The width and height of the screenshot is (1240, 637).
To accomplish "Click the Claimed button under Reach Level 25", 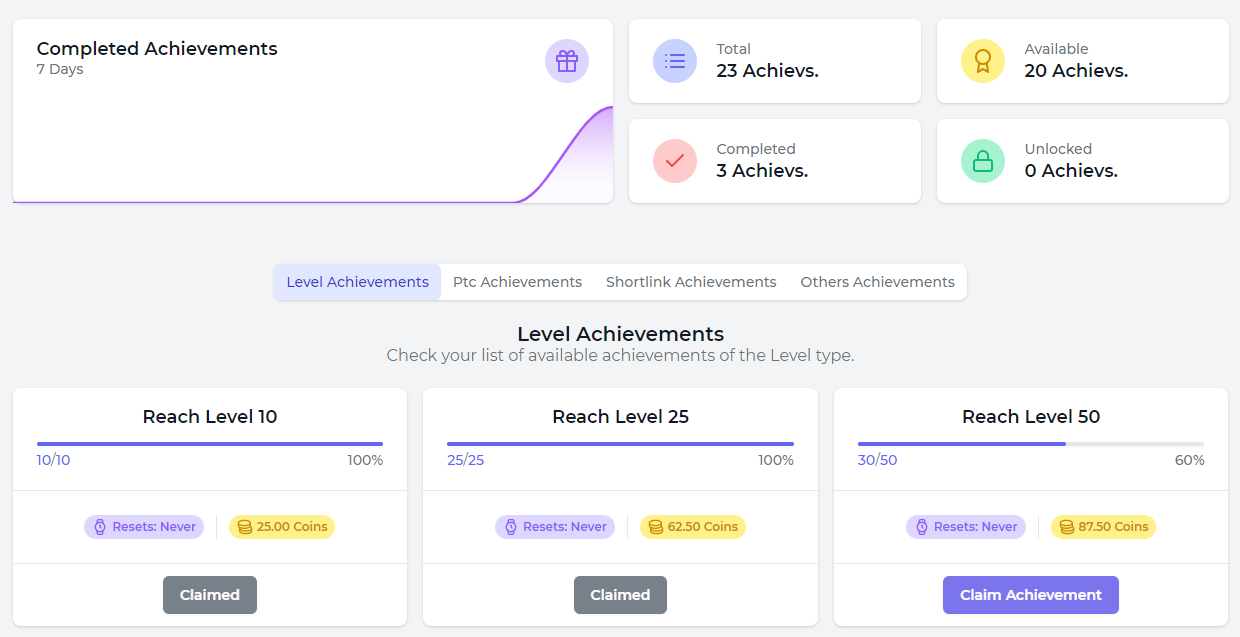I will pos(620,595).
